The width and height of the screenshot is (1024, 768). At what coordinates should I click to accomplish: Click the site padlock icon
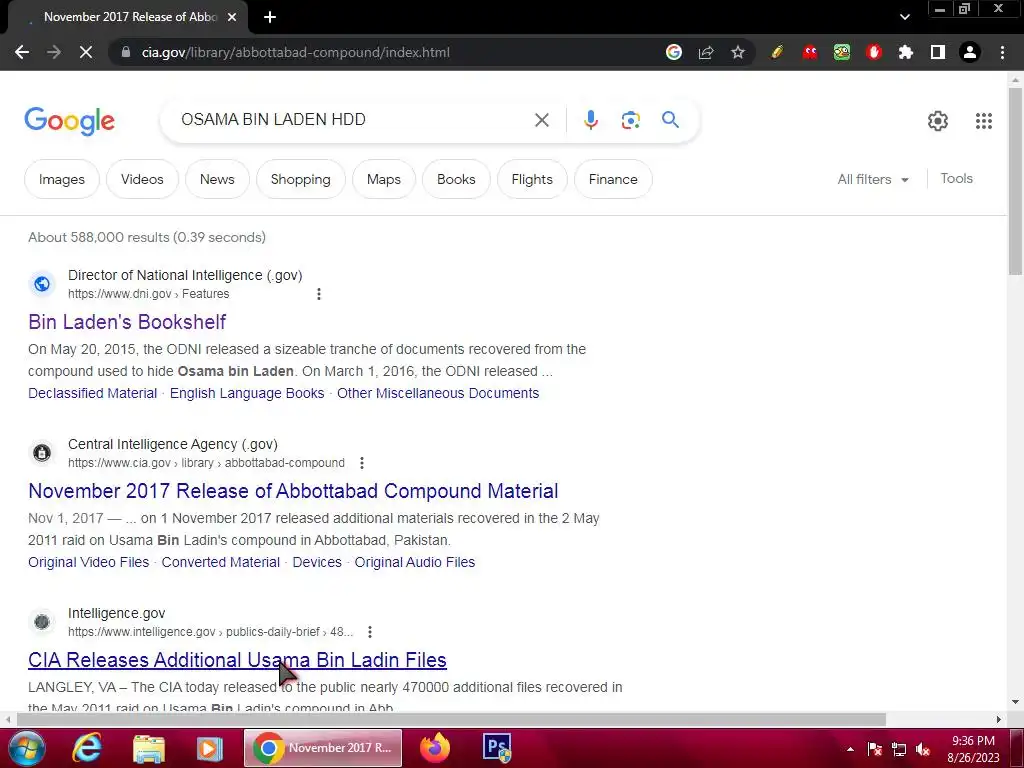pos(126,52)
